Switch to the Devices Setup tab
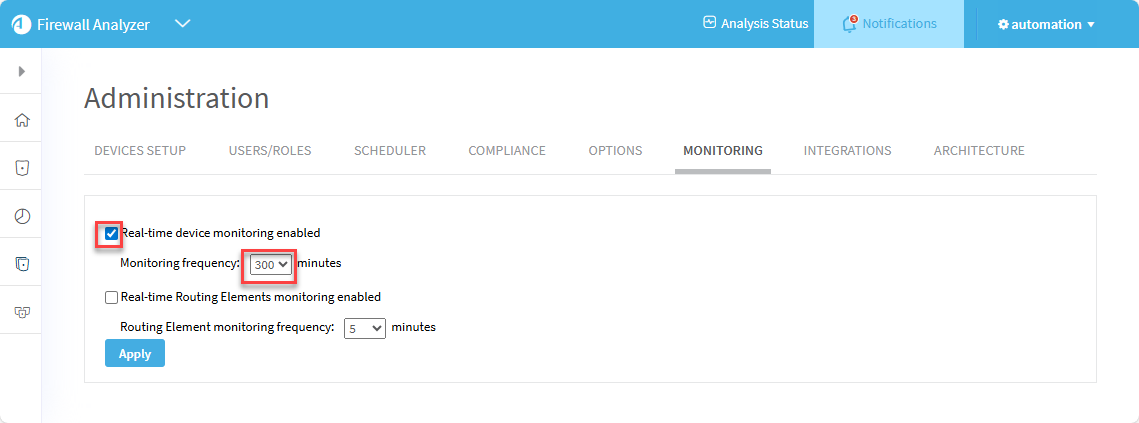The width and height of the screenshot is (1139, 423). (x=140, y=151)
